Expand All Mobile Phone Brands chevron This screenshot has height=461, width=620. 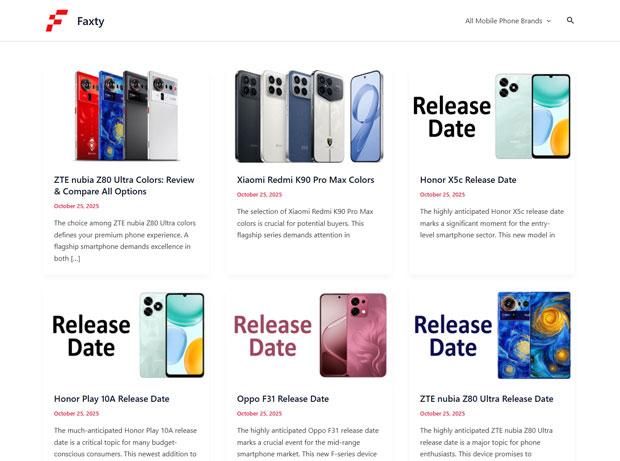549,21
